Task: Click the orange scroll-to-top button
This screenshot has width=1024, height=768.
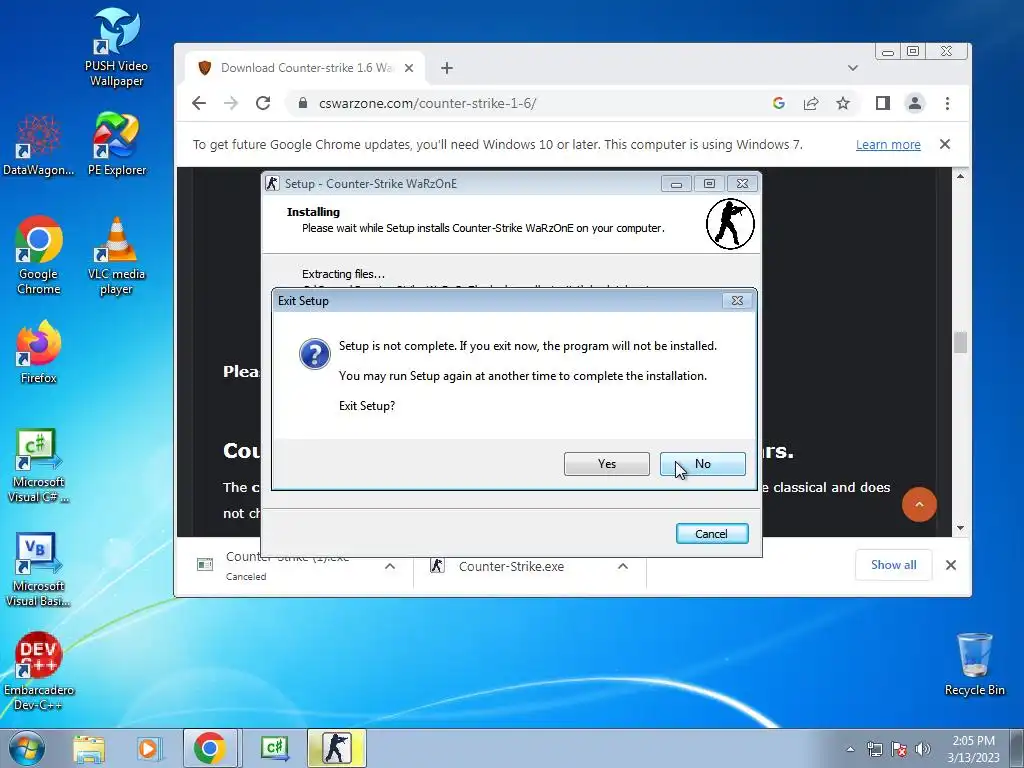Action: click(x=919, y=504)
